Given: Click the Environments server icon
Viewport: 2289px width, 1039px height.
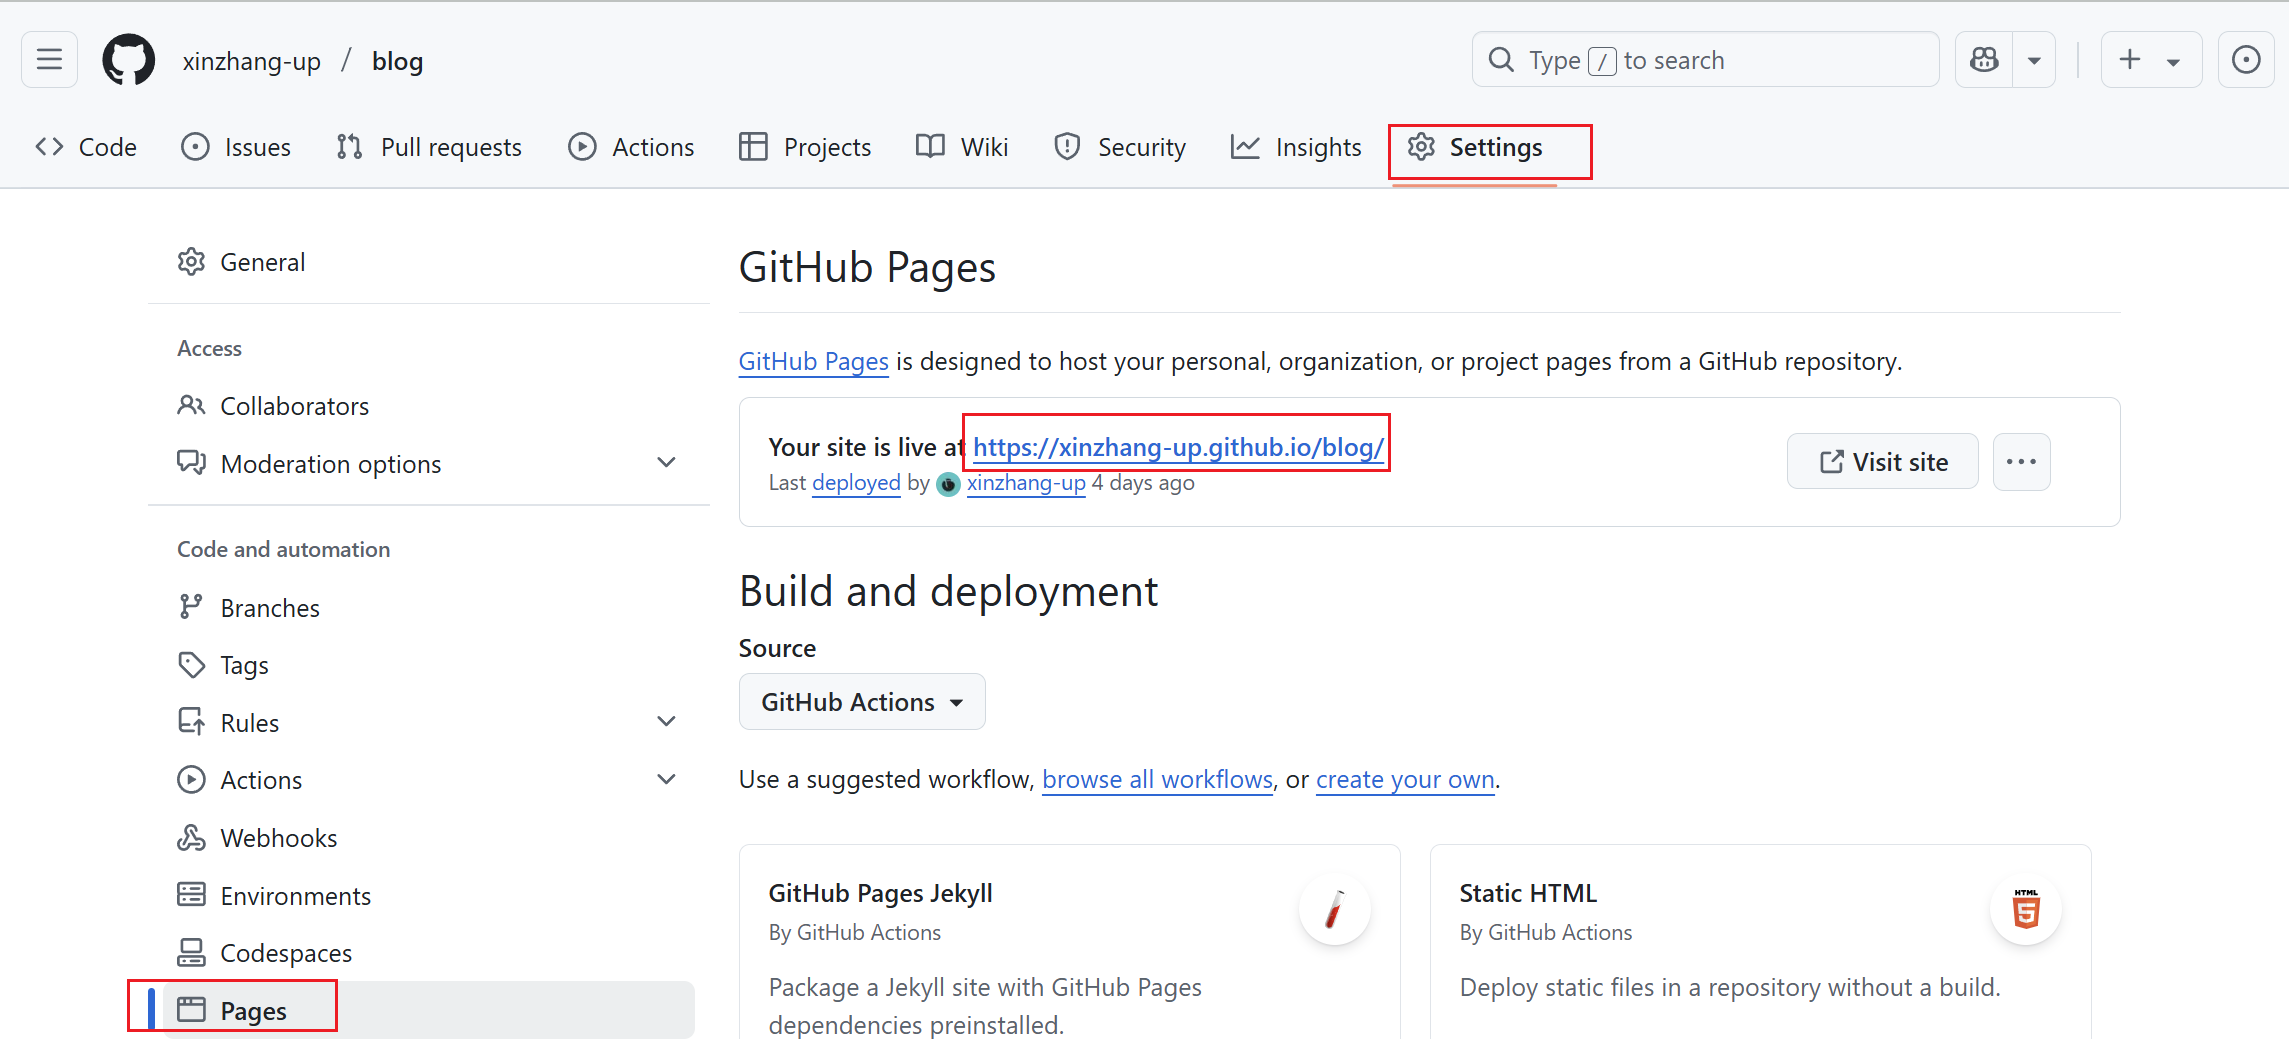Looking at the screenshot, I should pos(191,894).
